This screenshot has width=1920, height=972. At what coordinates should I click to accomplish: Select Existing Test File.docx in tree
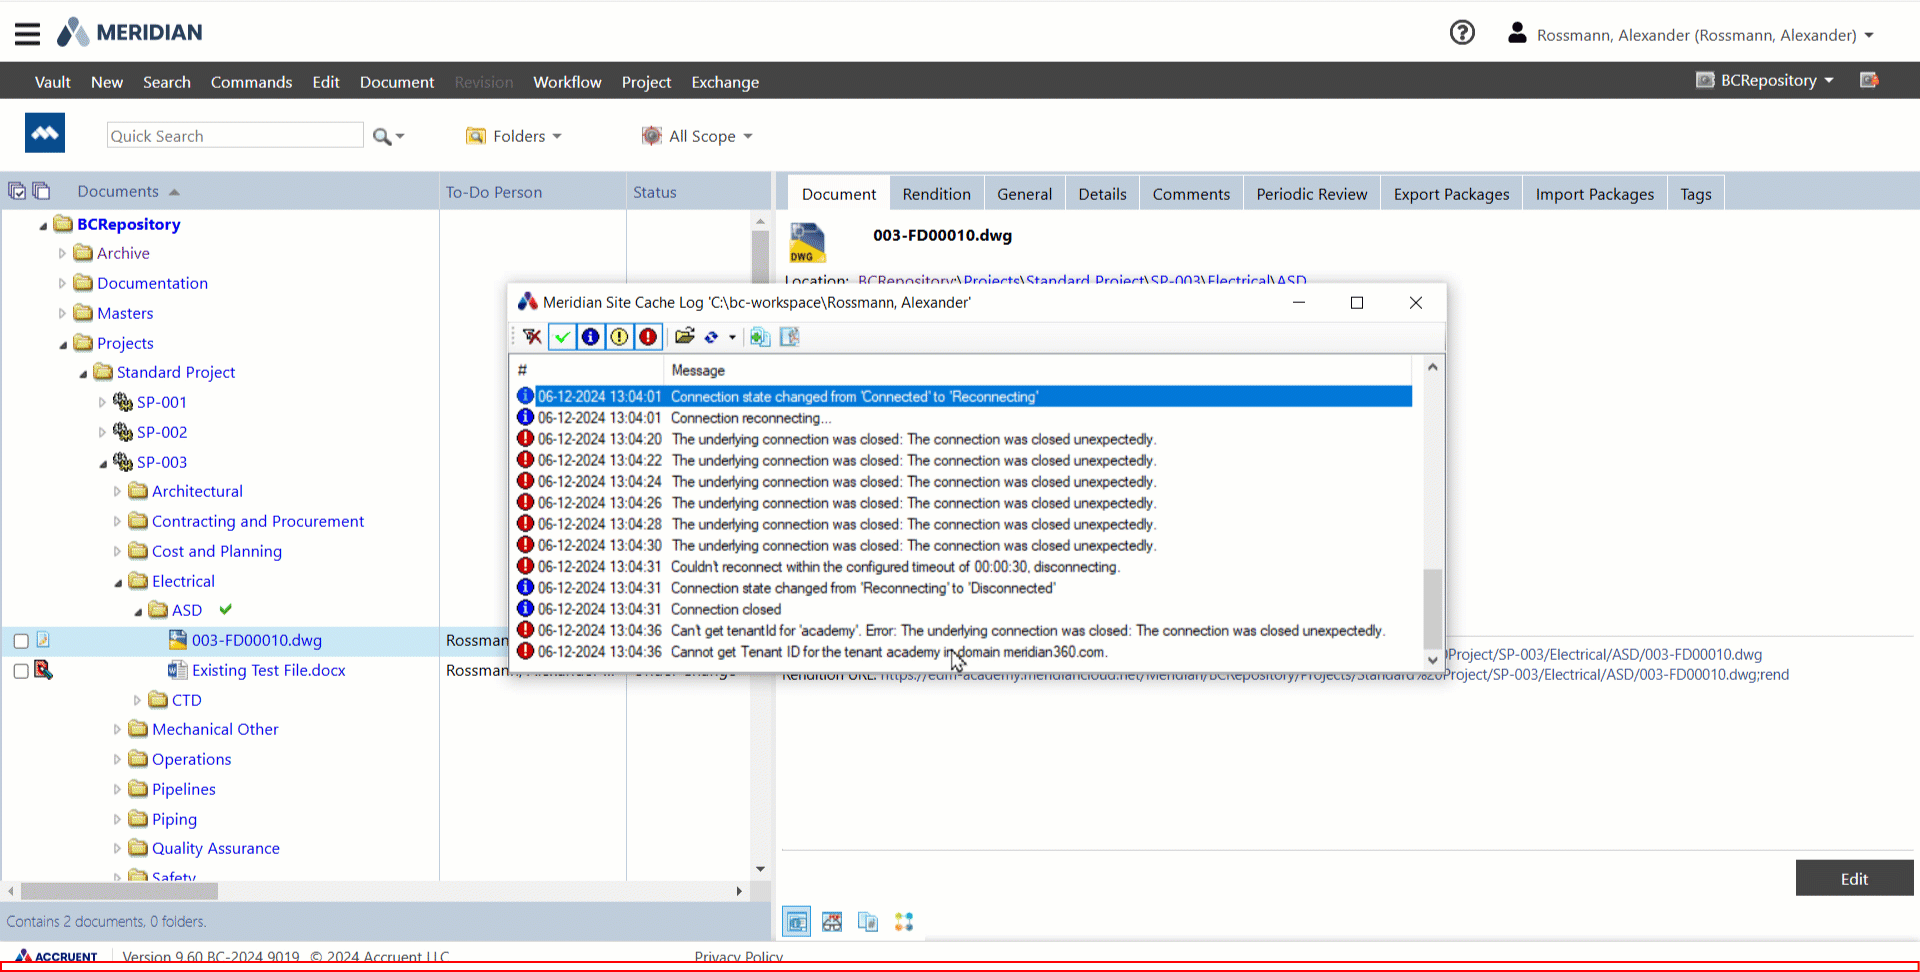tap(268, 670)
